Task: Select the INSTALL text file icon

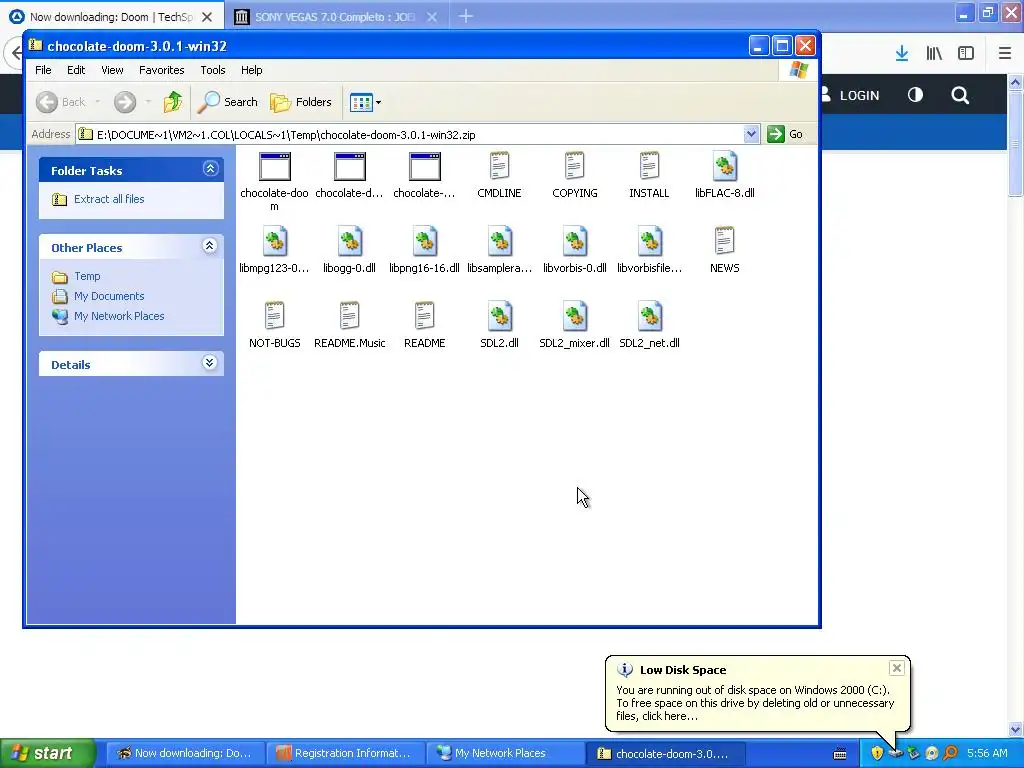Action: (x=649, y=166)
